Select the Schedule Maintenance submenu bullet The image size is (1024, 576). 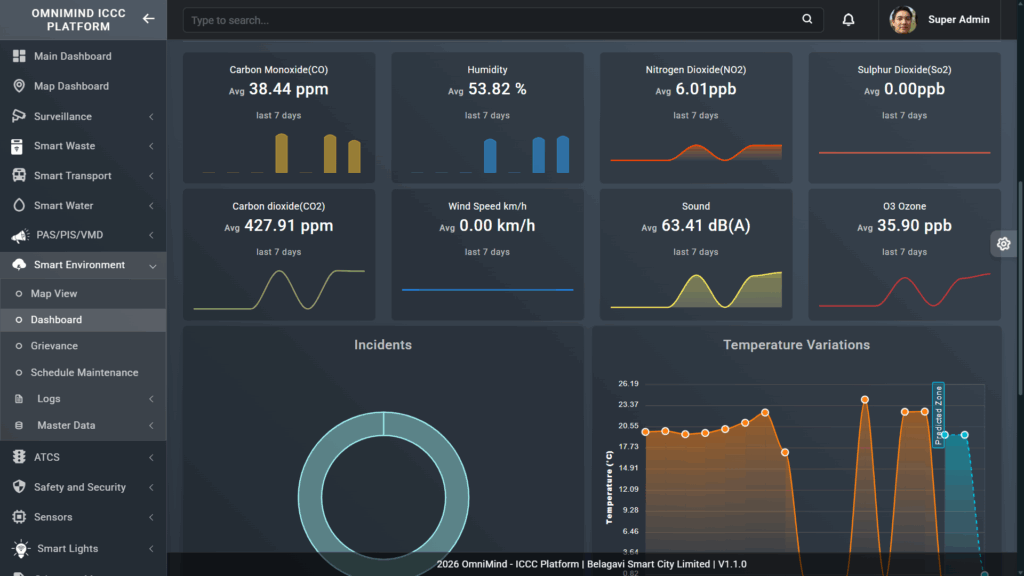pos(18,373)
